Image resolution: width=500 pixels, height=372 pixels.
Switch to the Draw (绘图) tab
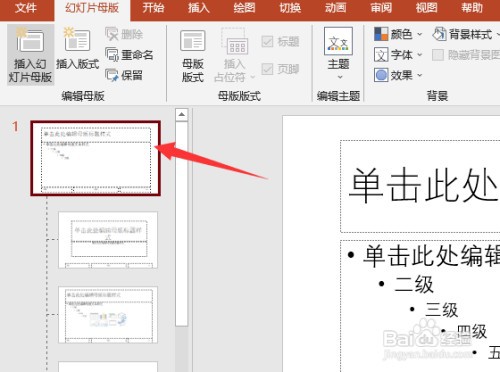coord(244,8)
